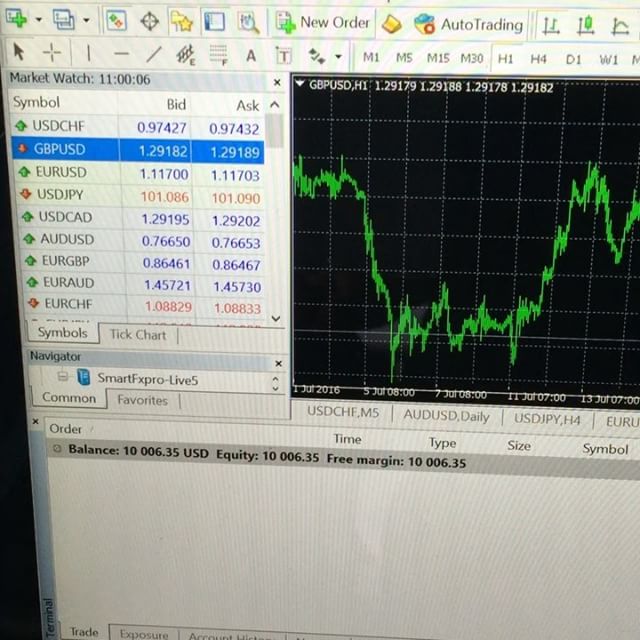Open the Tick Chart tab
Viewport: 640px width, 640px height.
coord(138,335)
